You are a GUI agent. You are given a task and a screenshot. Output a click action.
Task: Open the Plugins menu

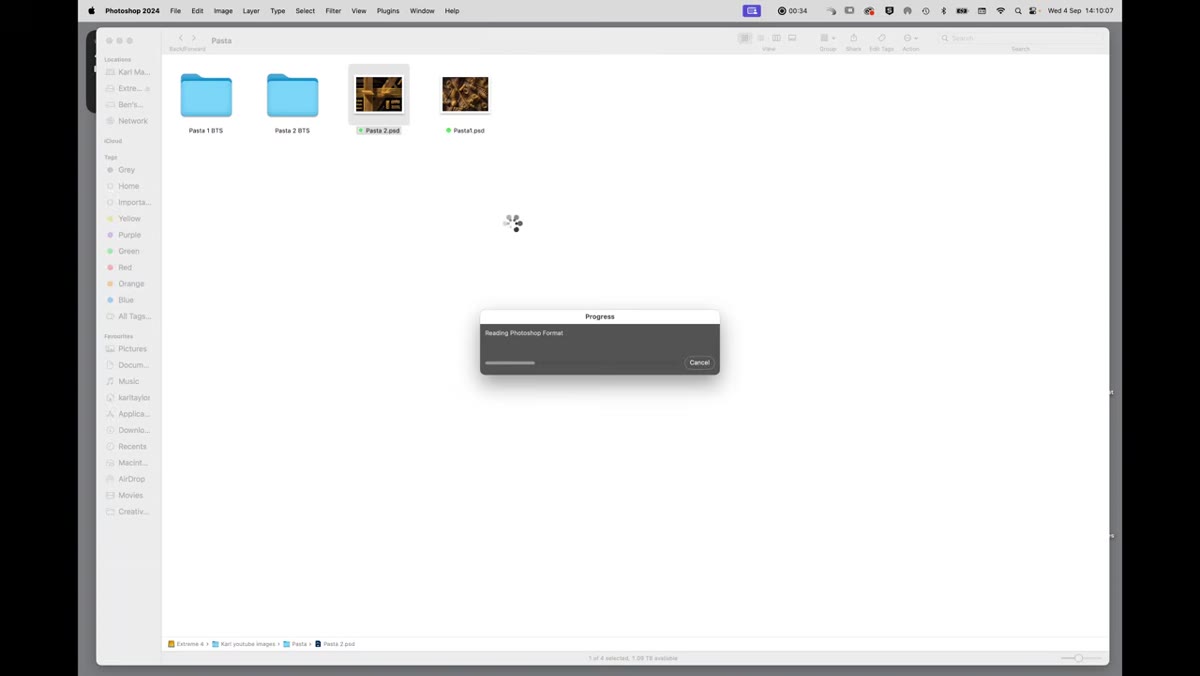(388, 11)
